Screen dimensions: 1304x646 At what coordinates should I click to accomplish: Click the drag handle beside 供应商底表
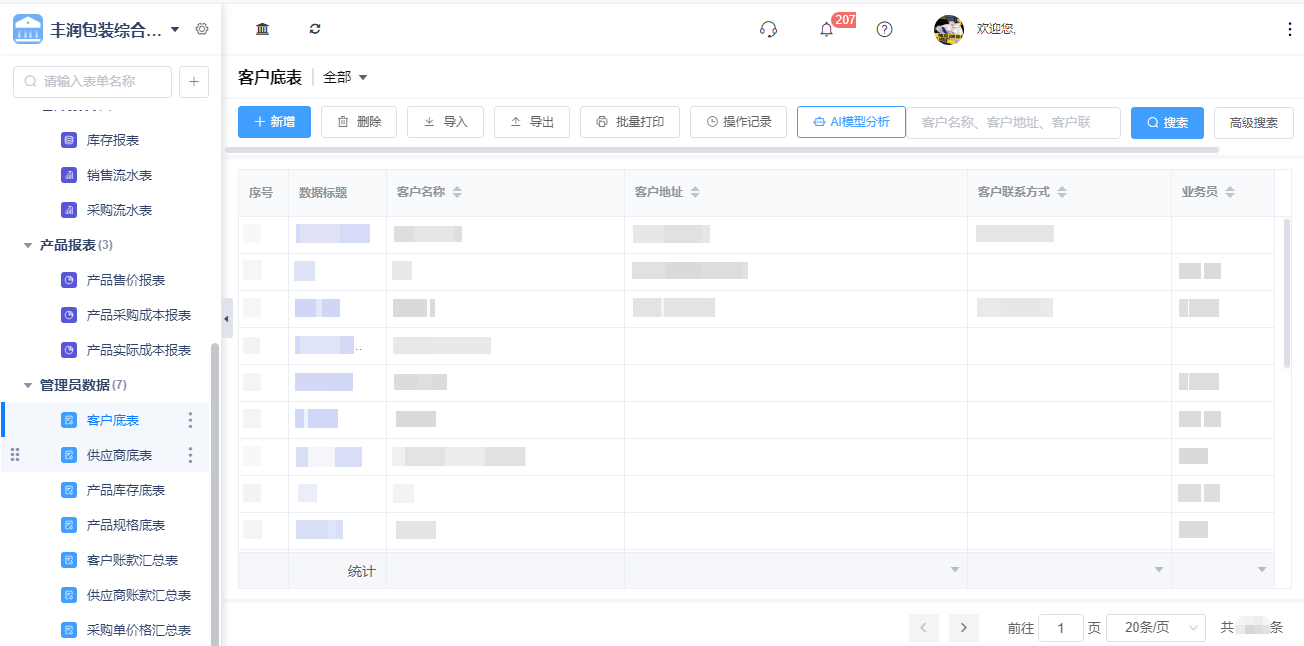15,455
